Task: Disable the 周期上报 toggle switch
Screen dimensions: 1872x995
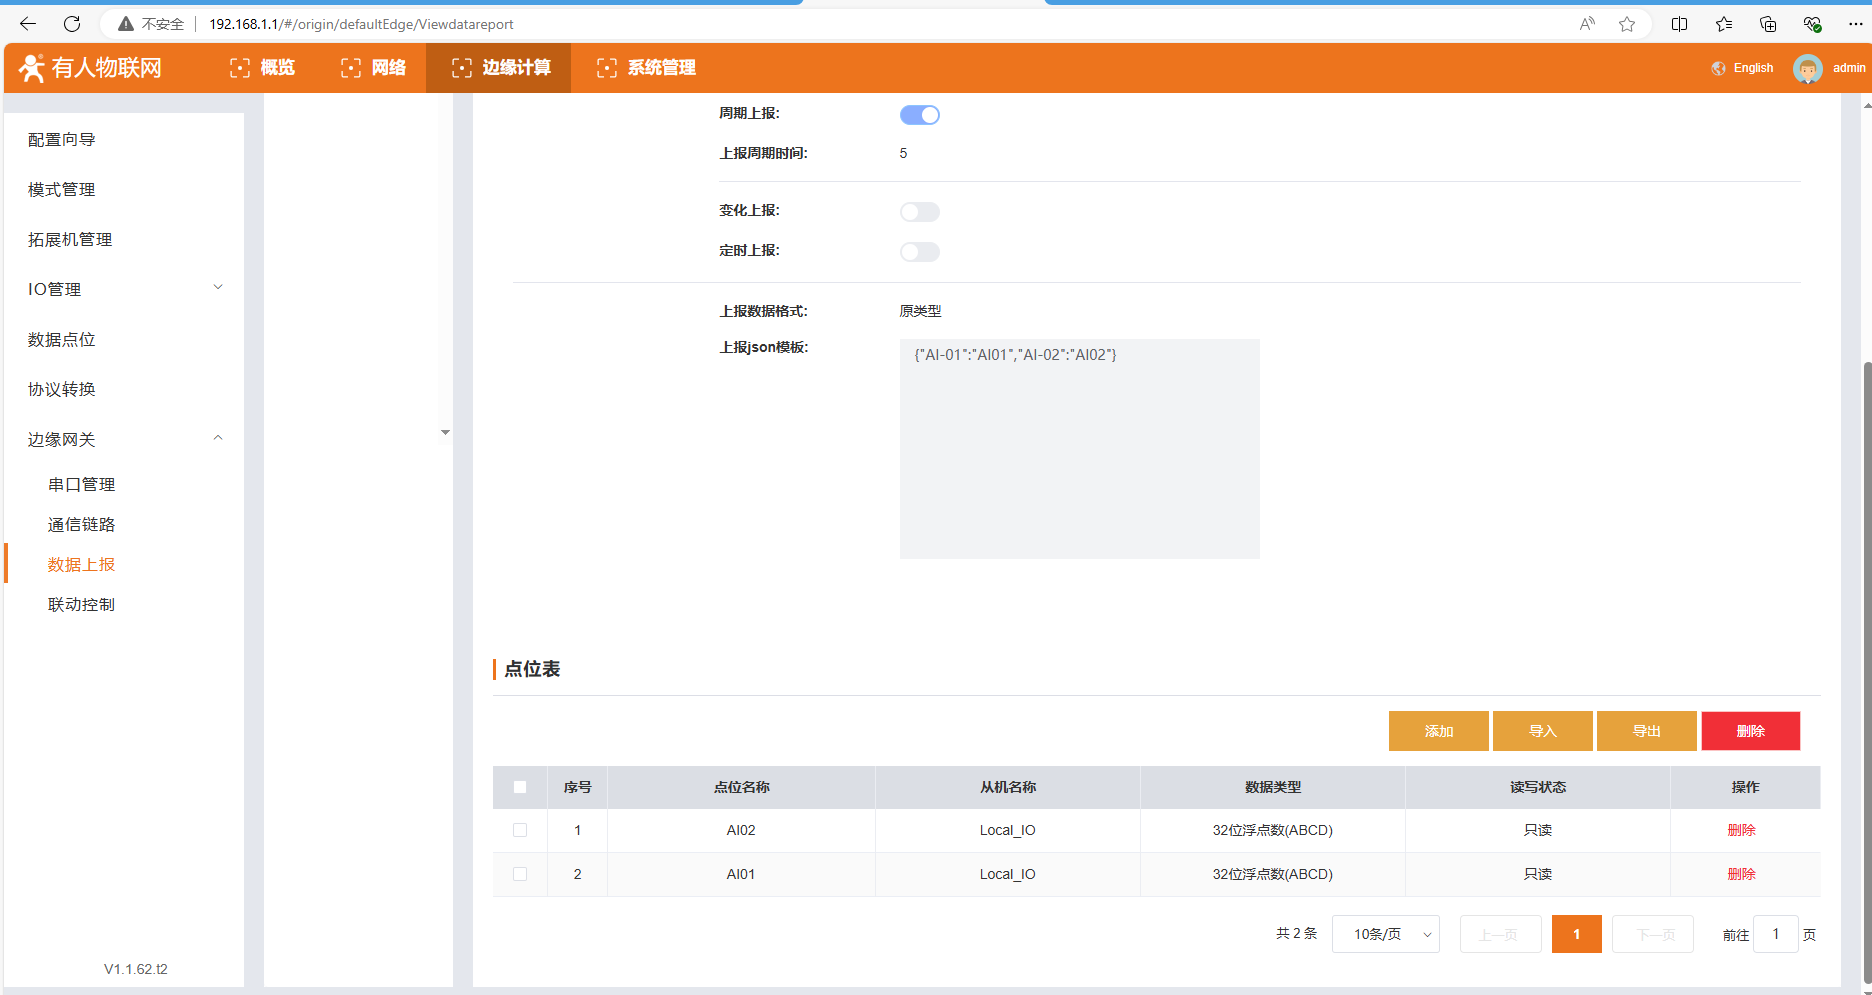Action: 919,115
